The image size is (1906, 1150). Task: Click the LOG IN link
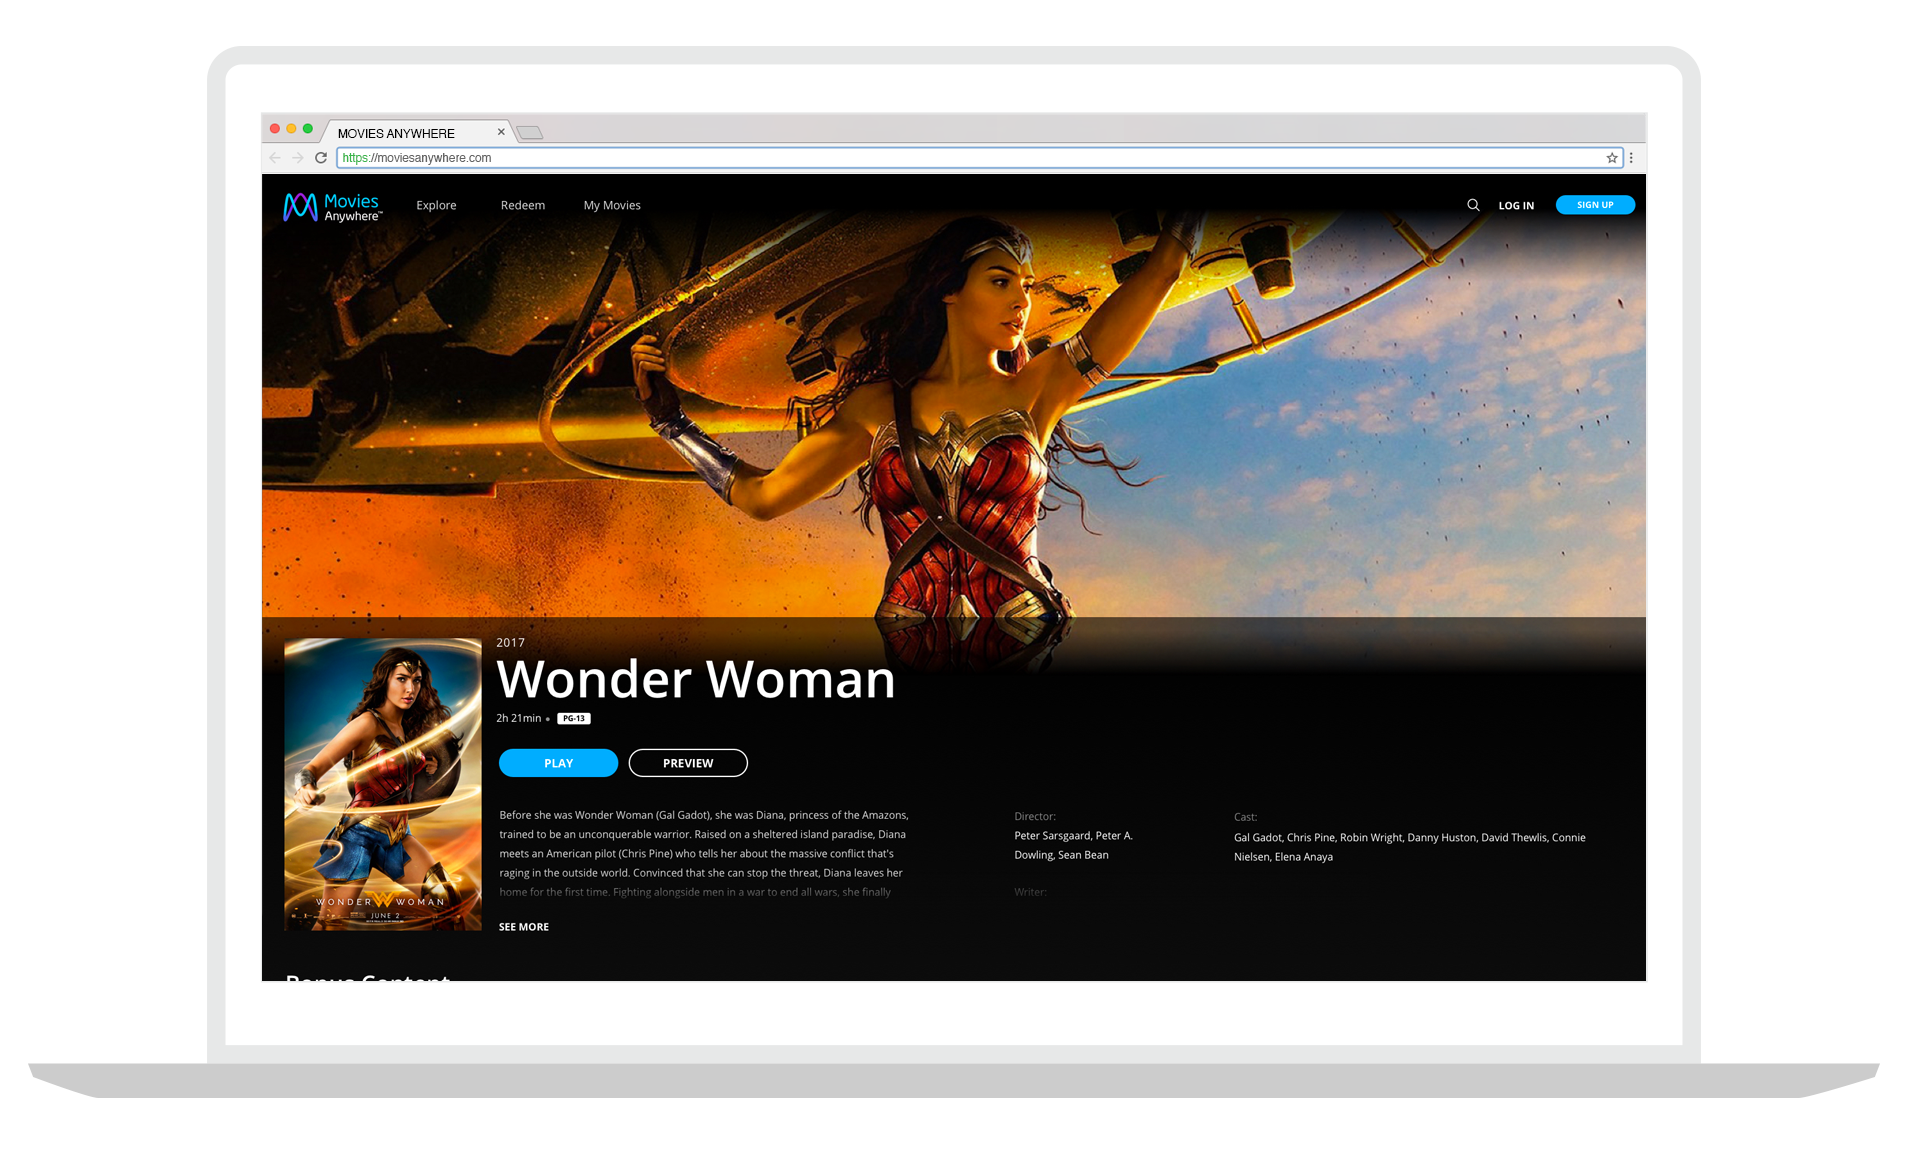coord(1516,205)
